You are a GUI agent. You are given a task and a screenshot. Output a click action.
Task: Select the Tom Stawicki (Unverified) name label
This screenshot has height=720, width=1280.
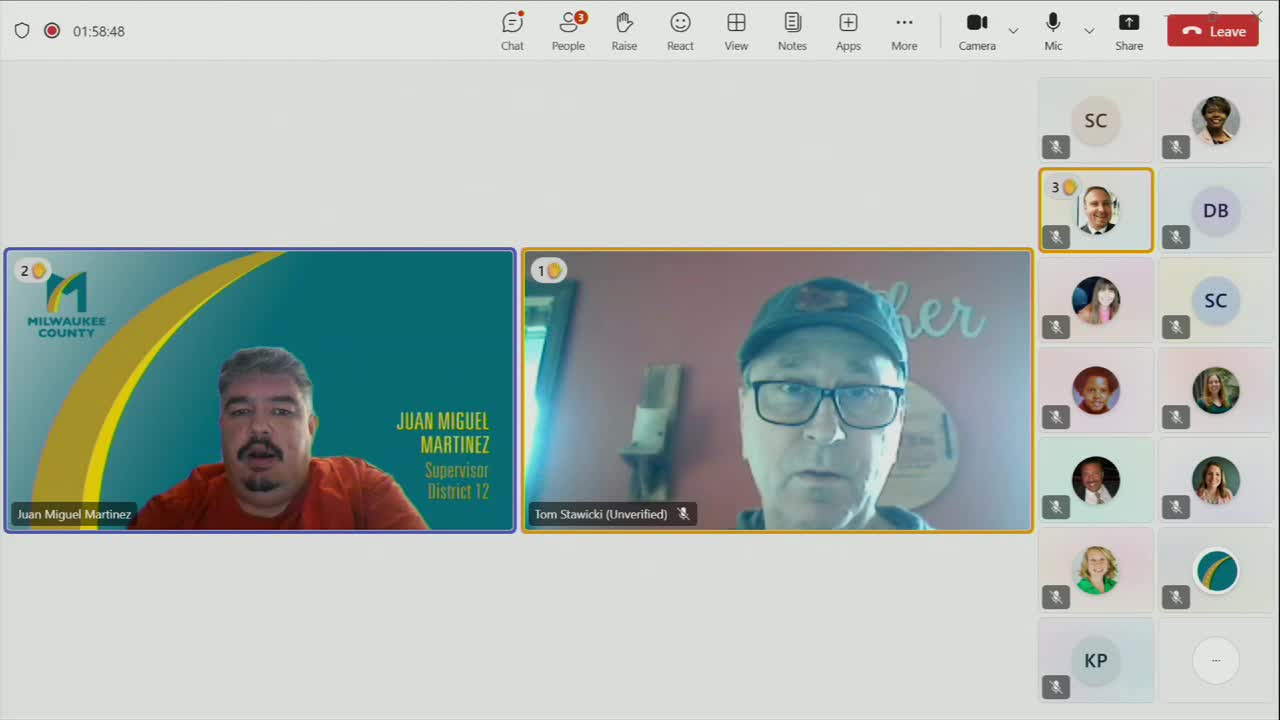pos(601,514)
